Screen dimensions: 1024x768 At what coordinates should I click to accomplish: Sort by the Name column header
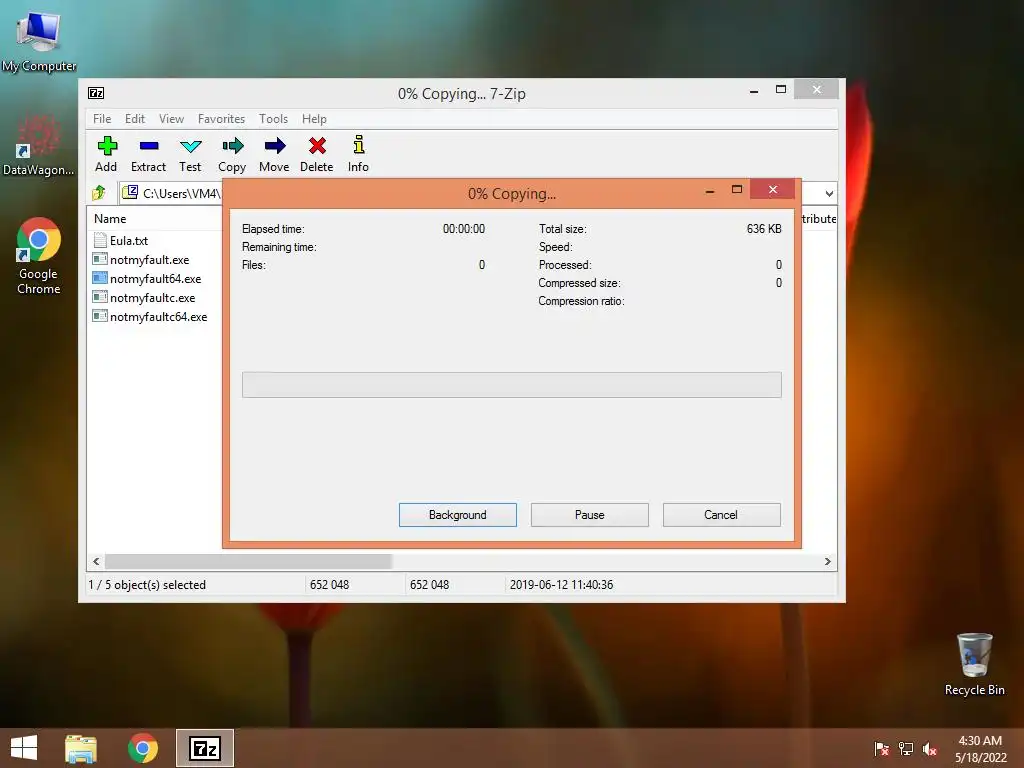[110, 219]
